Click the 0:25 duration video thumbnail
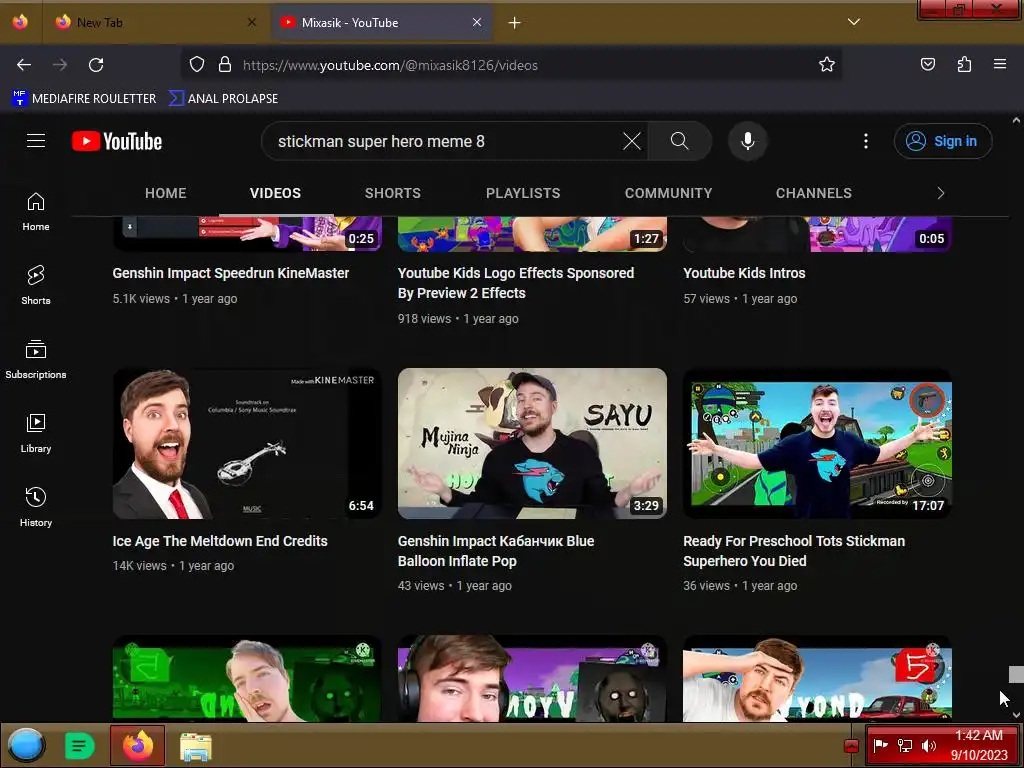The width and height of the screenshot is (1024, 768). coord(247,234)
